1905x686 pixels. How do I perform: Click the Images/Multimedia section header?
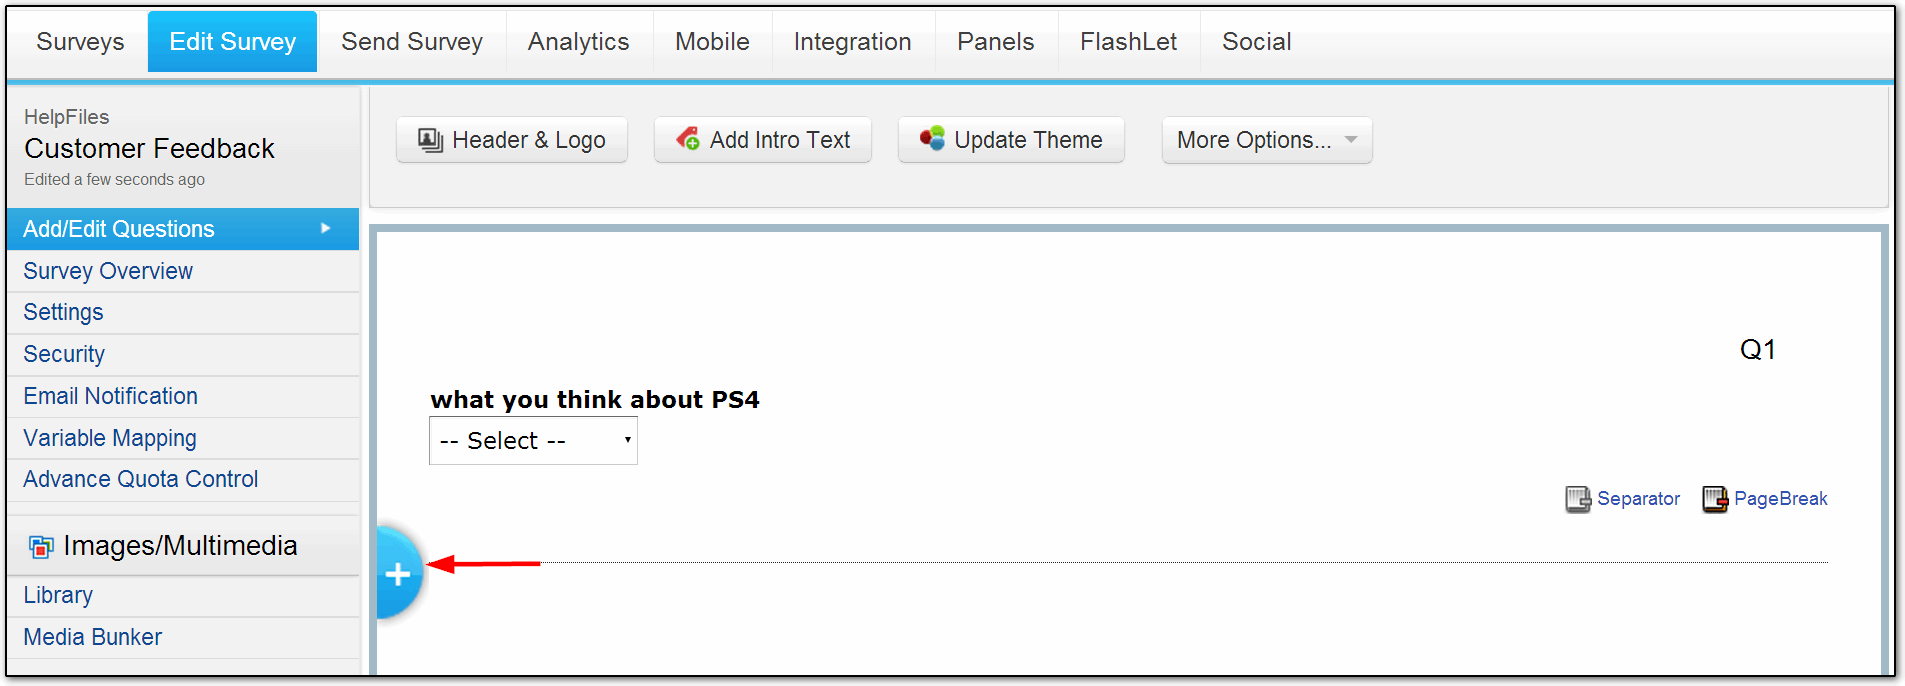point(183,546)
